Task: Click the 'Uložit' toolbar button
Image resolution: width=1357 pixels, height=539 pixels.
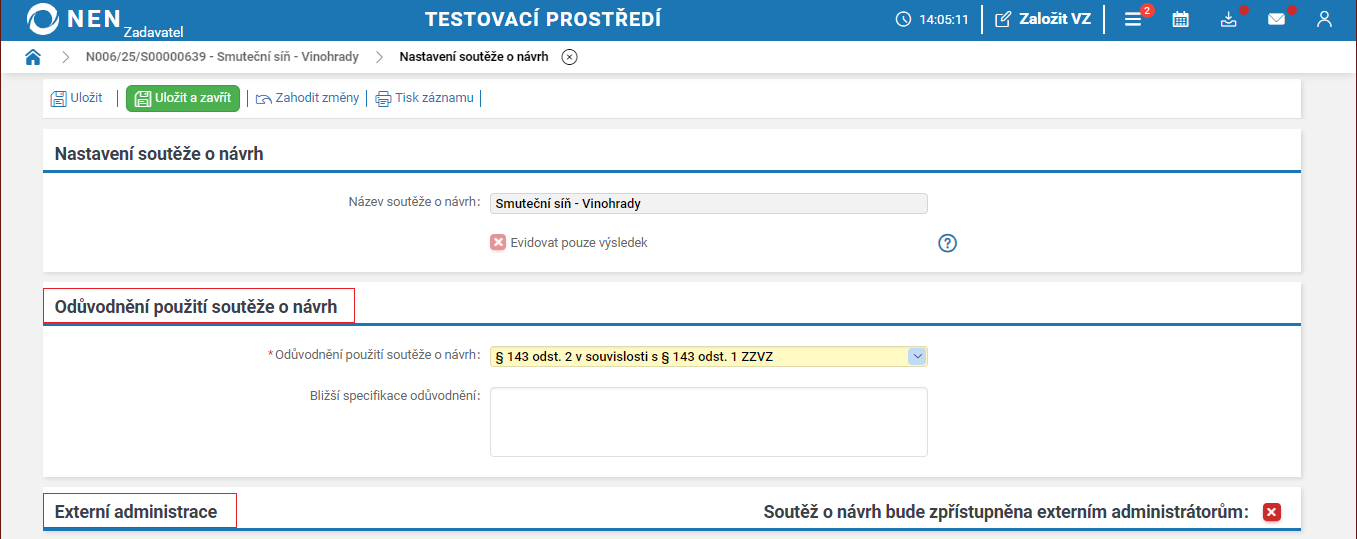Action: tap(77, 98)
